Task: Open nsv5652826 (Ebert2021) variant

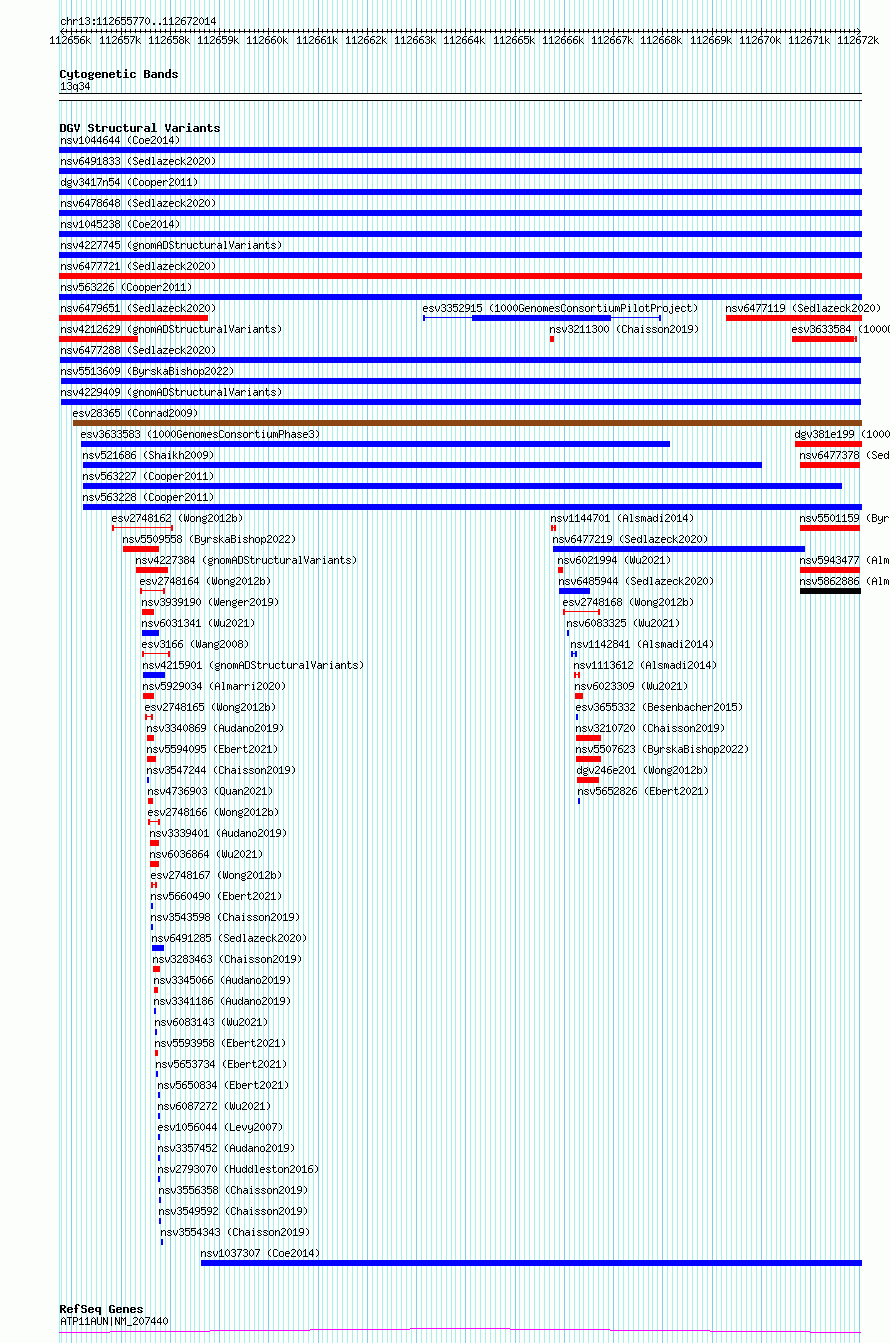Action: tap(643, 791)
